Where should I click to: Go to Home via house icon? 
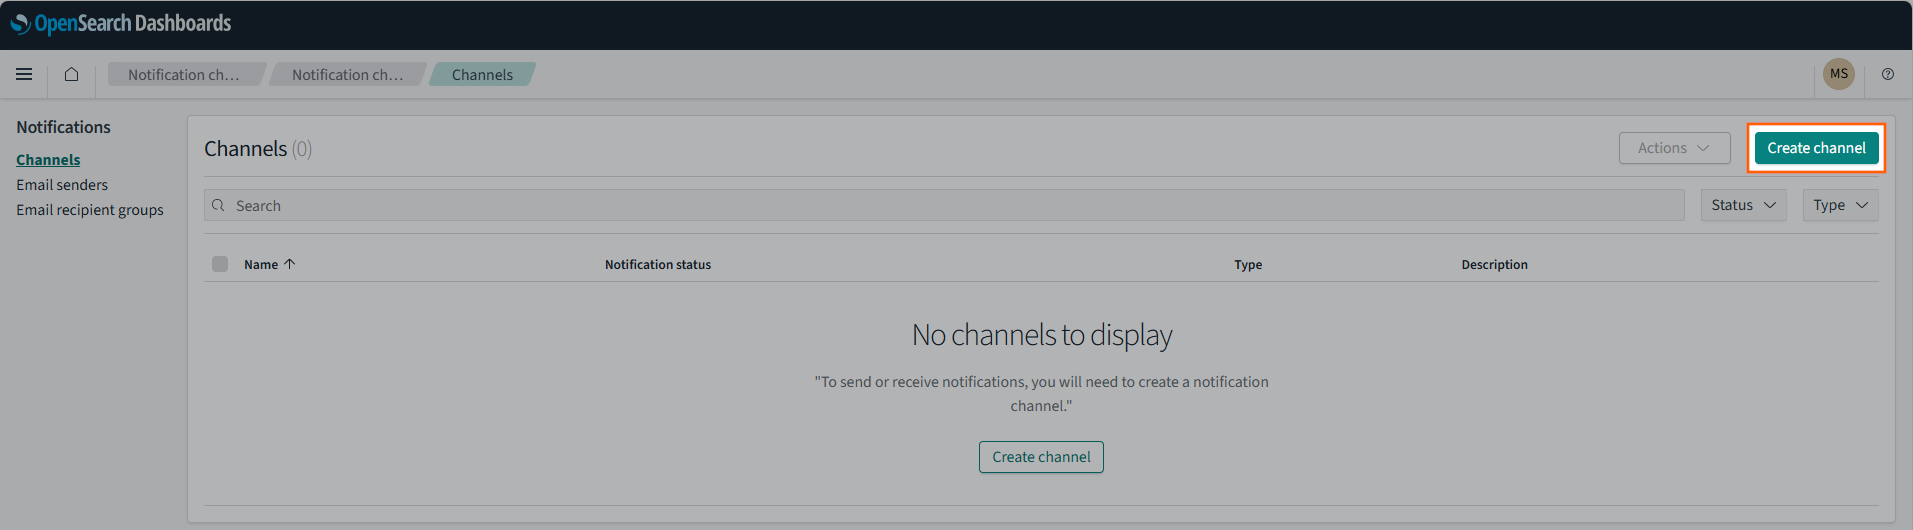(71, 74)
